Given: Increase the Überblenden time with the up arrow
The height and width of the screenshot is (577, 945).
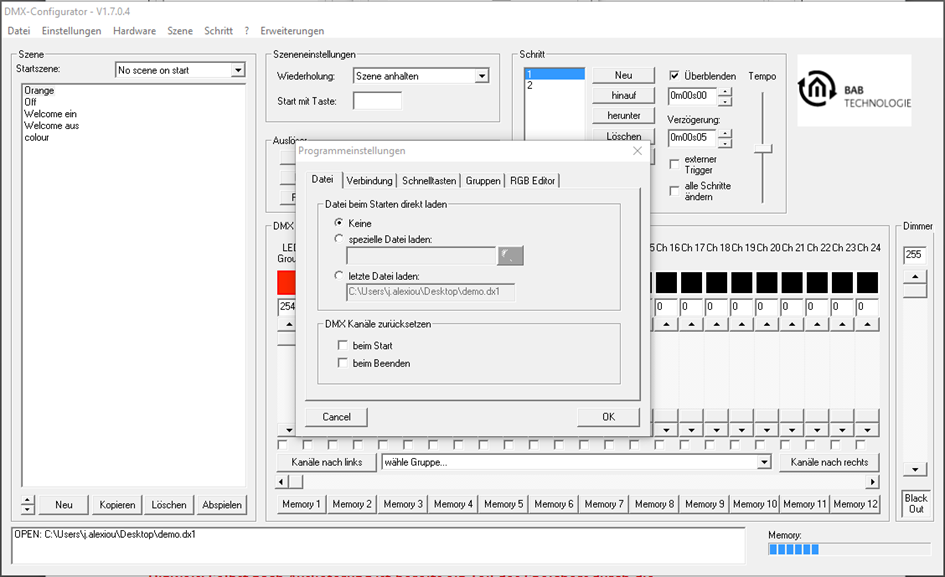Looking at the screenshot, I should pyautogui.click(x=725, y=92).
